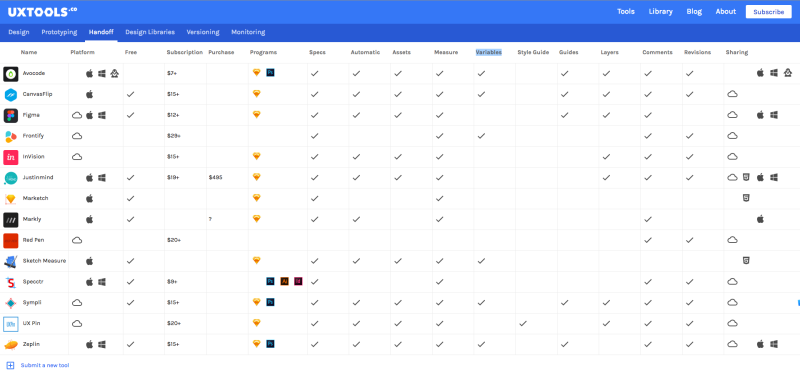Click the Free checkmark in Figma row

(131, 115)
